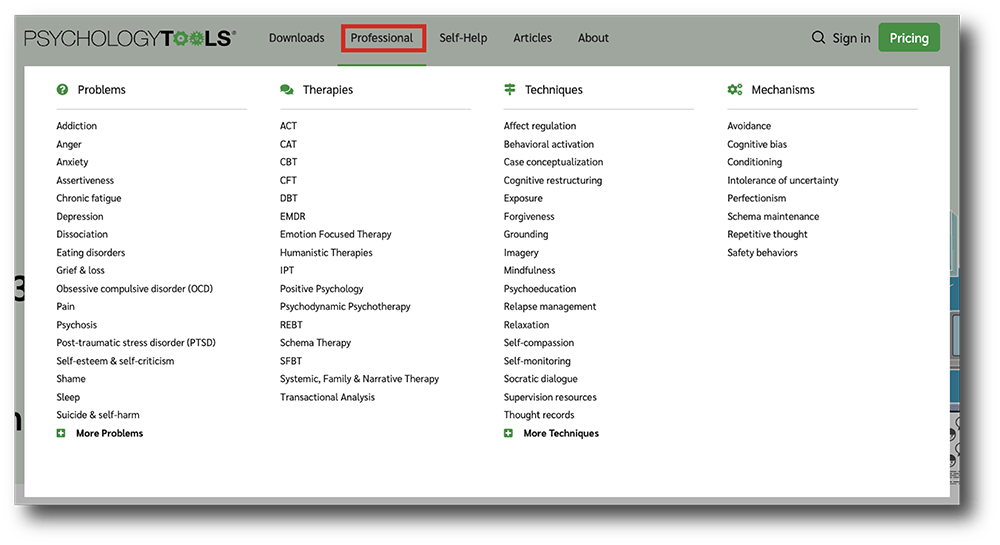Open the CBT therapy link
Screen dimensions: 1000x545
pyautogui.click(x=288, y=162)
